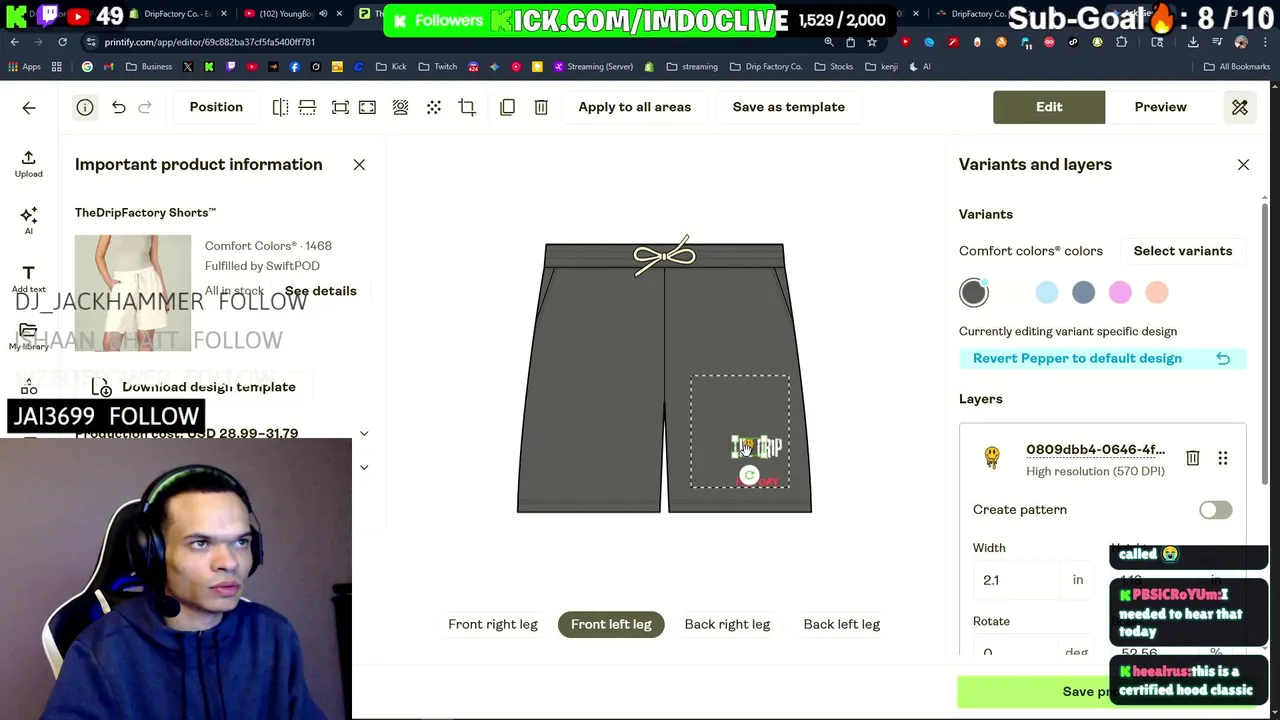1280x720 pixels.
Task: Open the Upload sidebar tool
Action: (28, 164)
